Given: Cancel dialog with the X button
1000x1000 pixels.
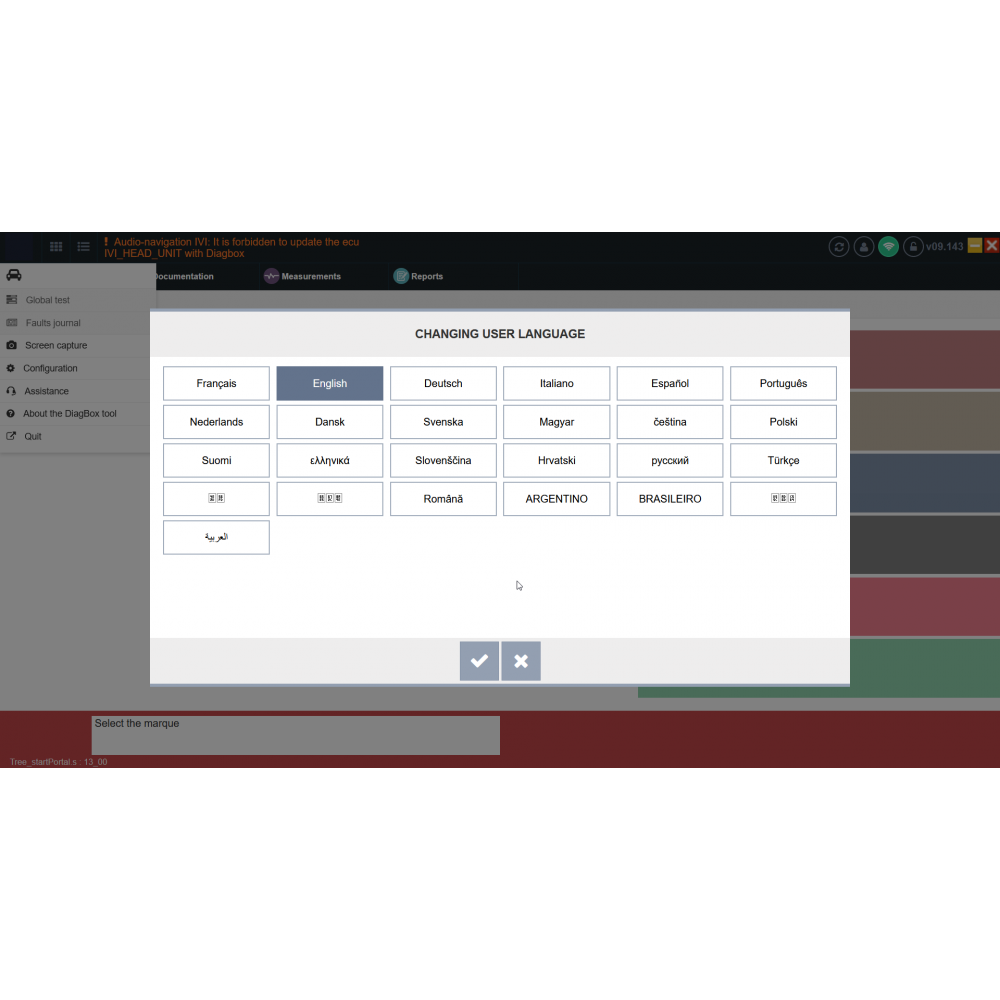Looking at the screenshot, I should coord(521,661).
